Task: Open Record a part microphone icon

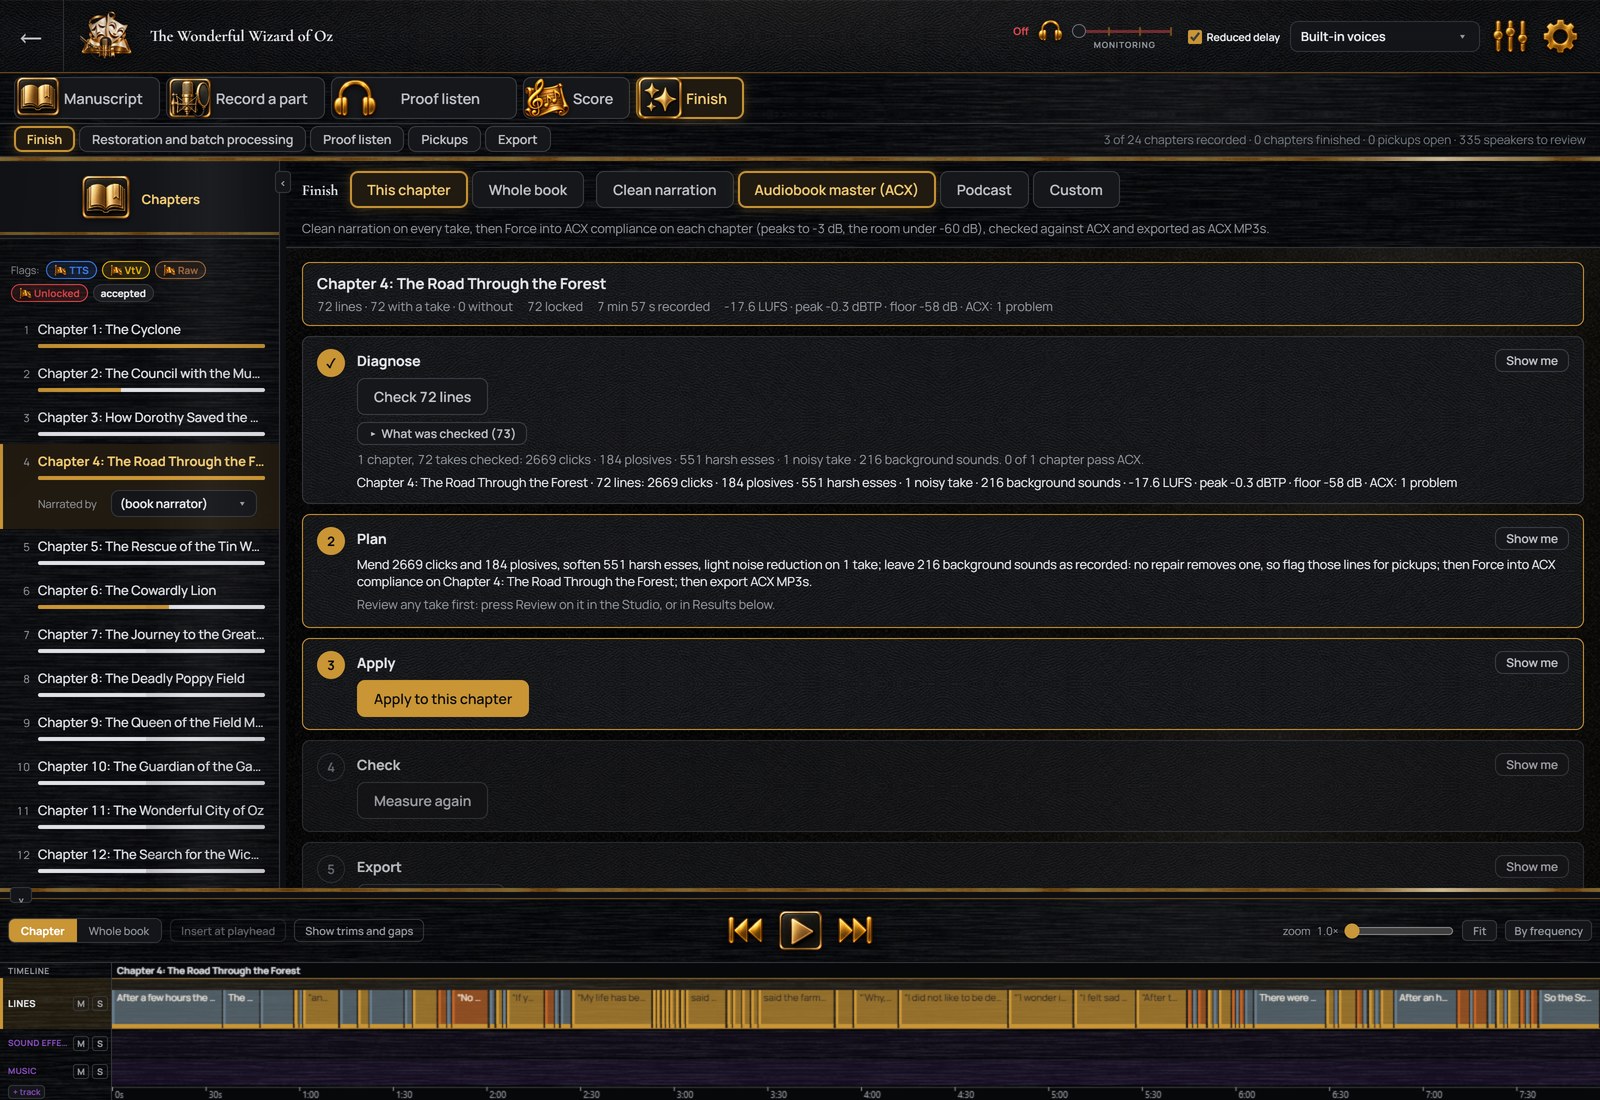Action: (x=189, y=98)
